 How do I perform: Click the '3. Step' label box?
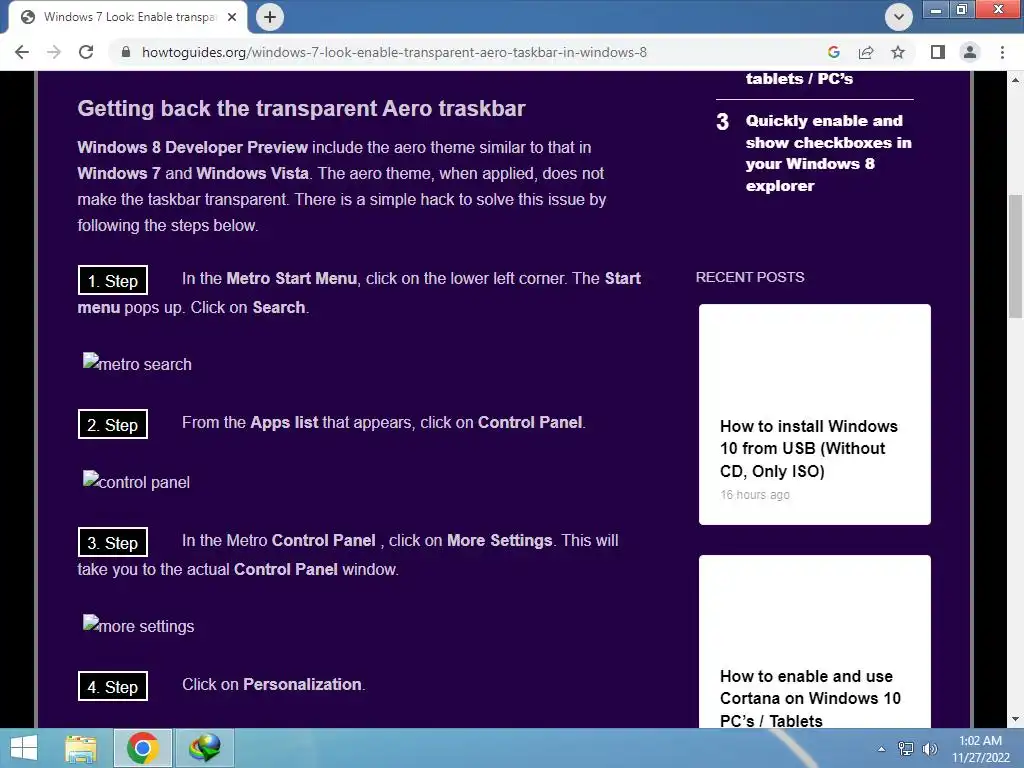113,543
